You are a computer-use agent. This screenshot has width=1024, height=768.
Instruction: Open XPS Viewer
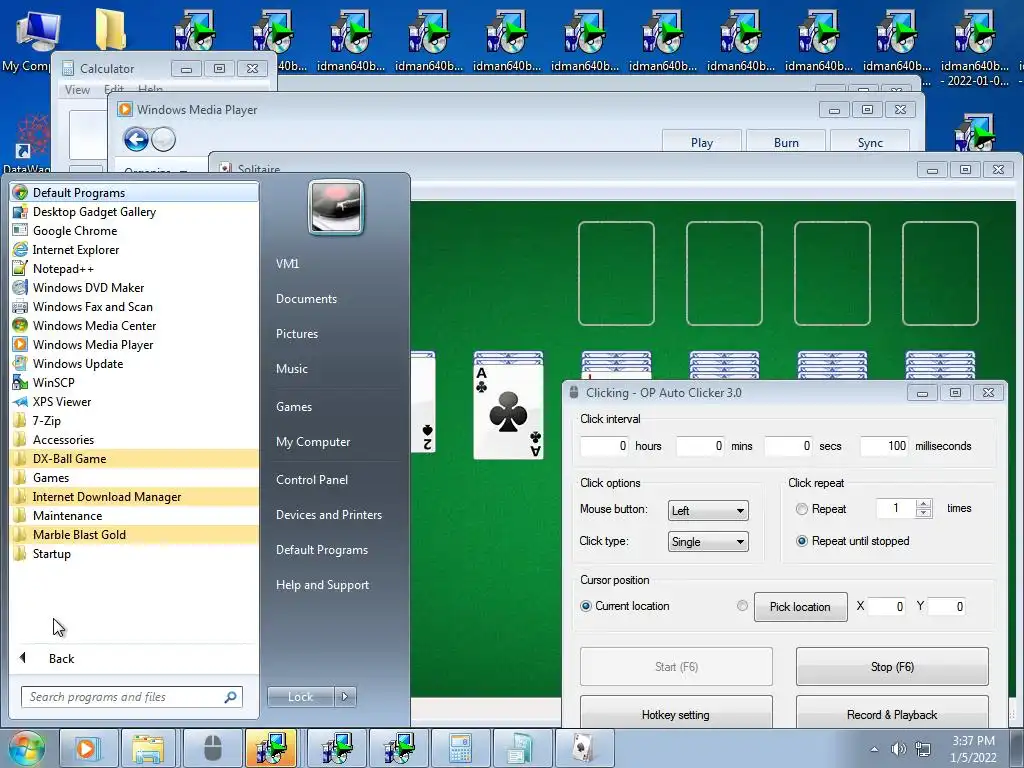[x=134, y=402]
